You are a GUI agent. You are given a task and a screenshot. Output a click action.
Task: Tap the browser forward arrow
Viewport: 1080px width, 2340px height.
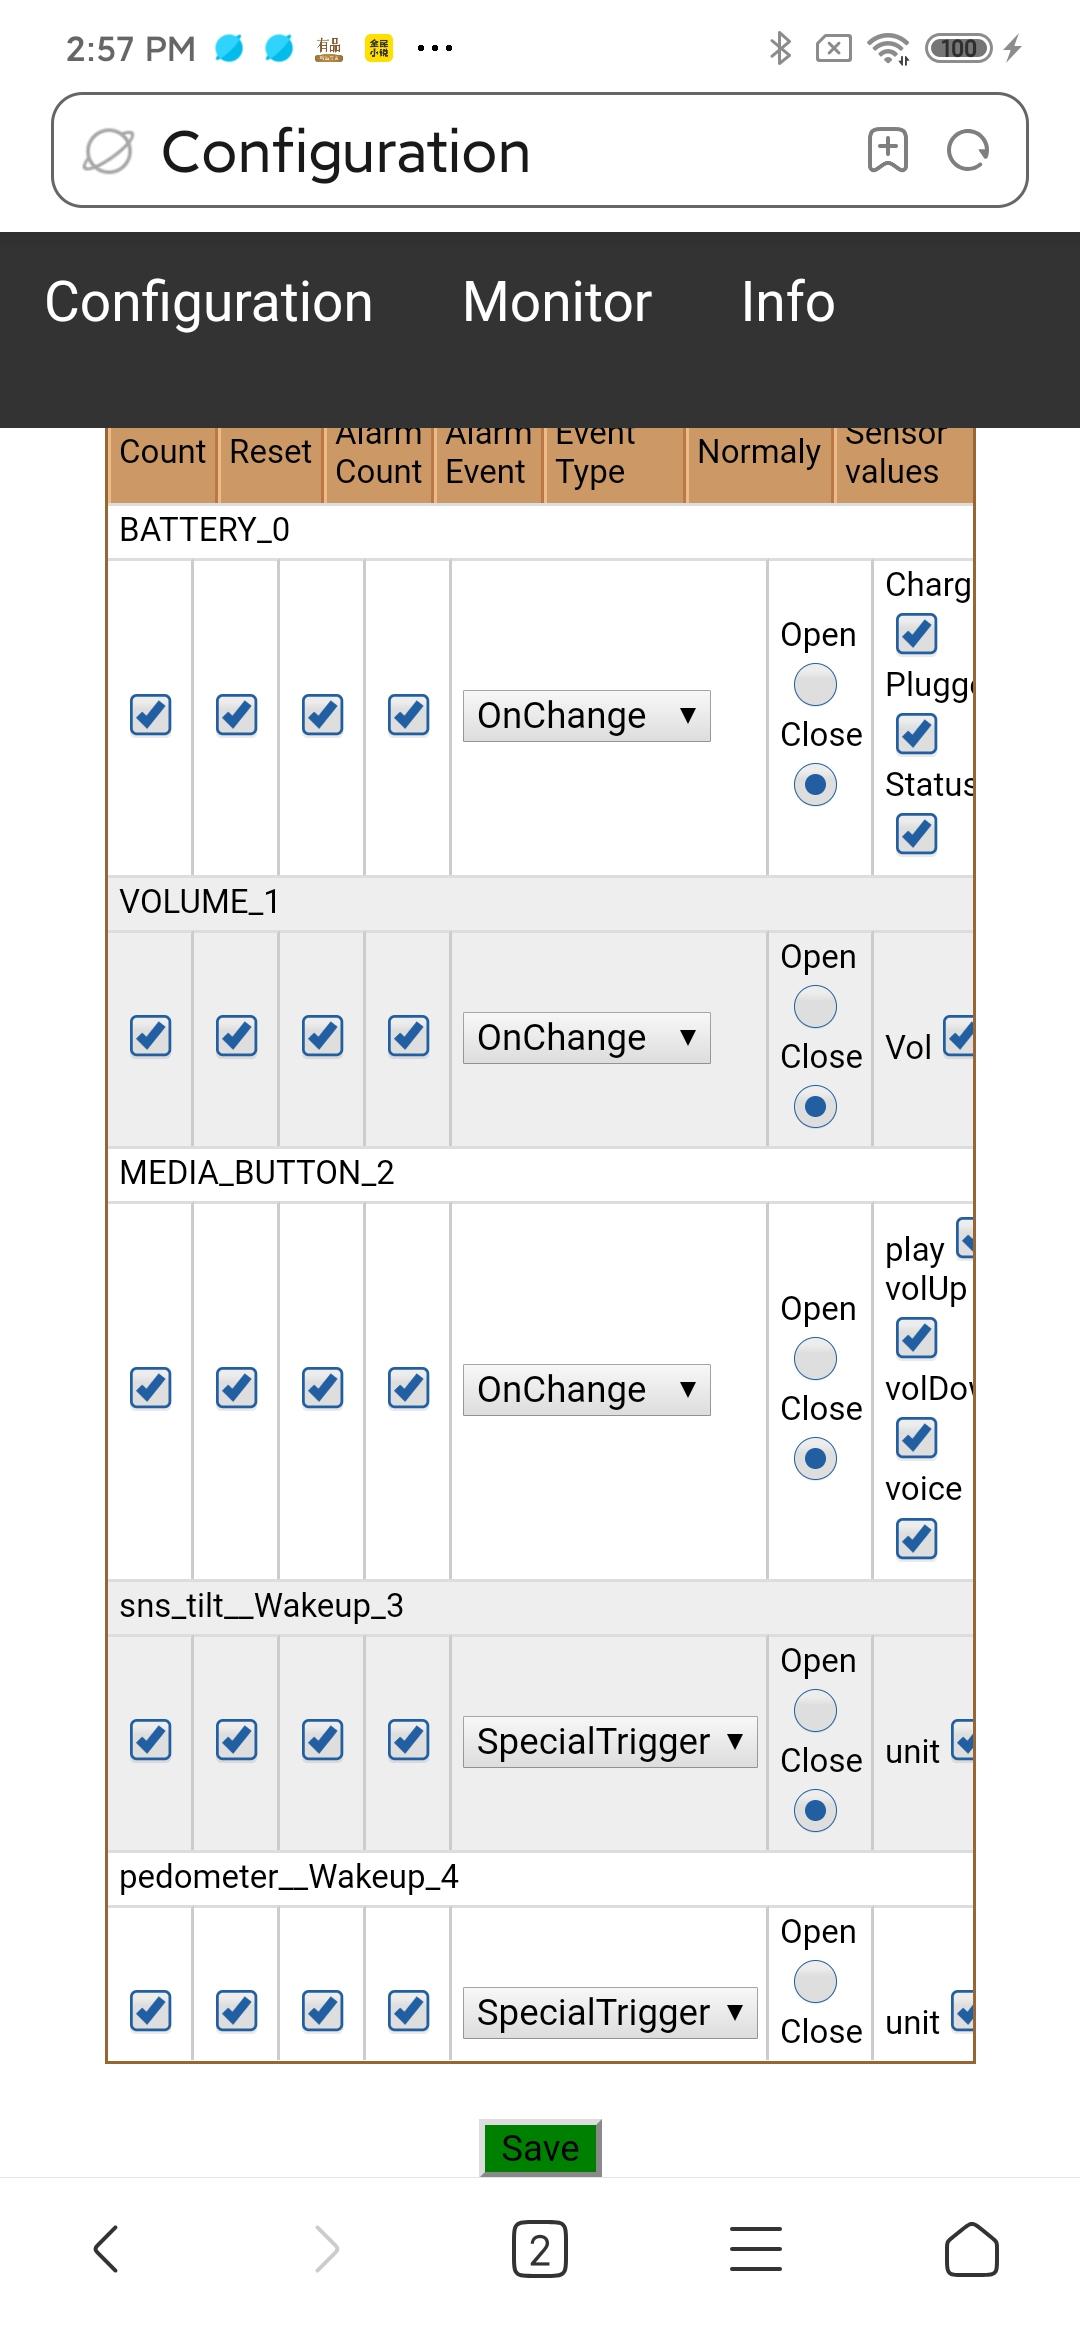click(326, 2249)
